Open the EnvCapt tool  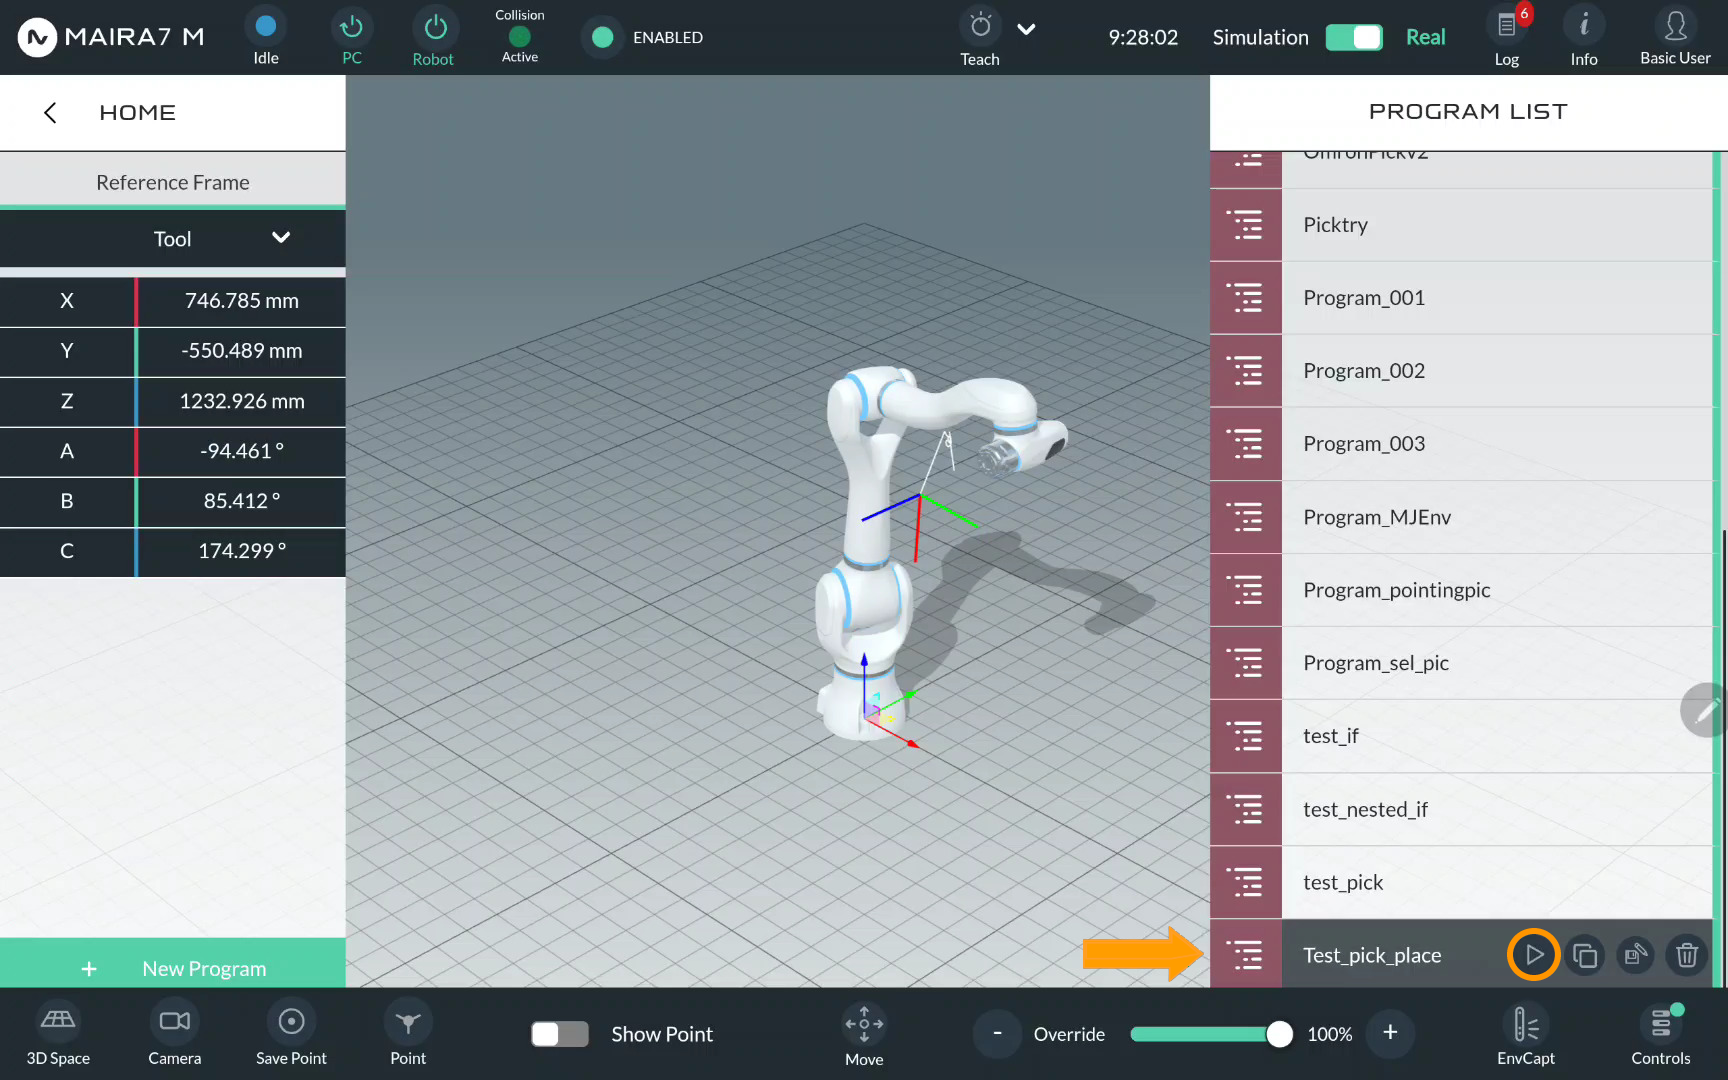pos(1526,1035)
